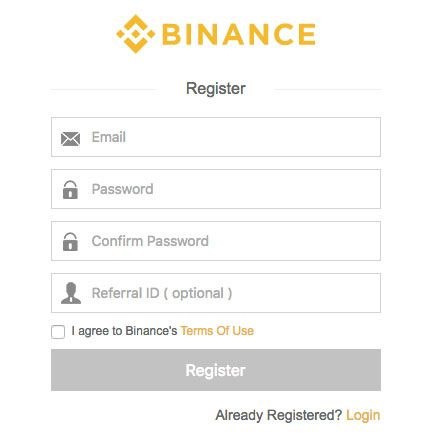Click the padlock icon beside Password
Image resolution: width=434 pixels, height=443 pixels.
click(x=70, y=190)
